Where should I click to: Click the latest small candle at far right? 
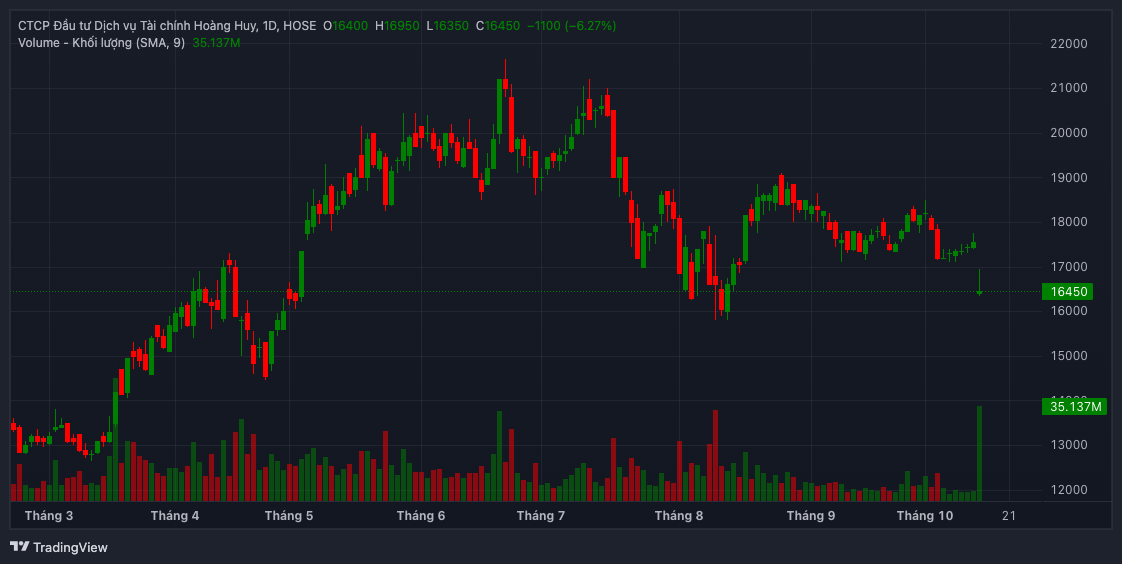pyautogui.click(x=980, y=291)
